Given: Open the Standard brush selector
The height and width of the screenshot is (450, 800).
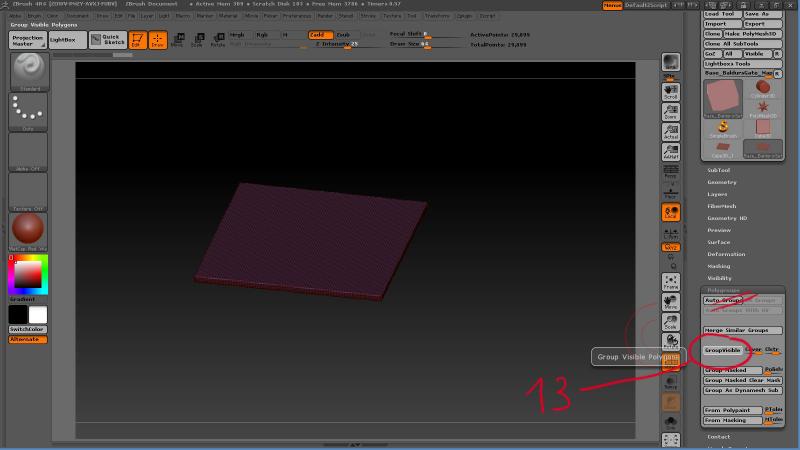Looking at the screenshot, I should point(29,71).
